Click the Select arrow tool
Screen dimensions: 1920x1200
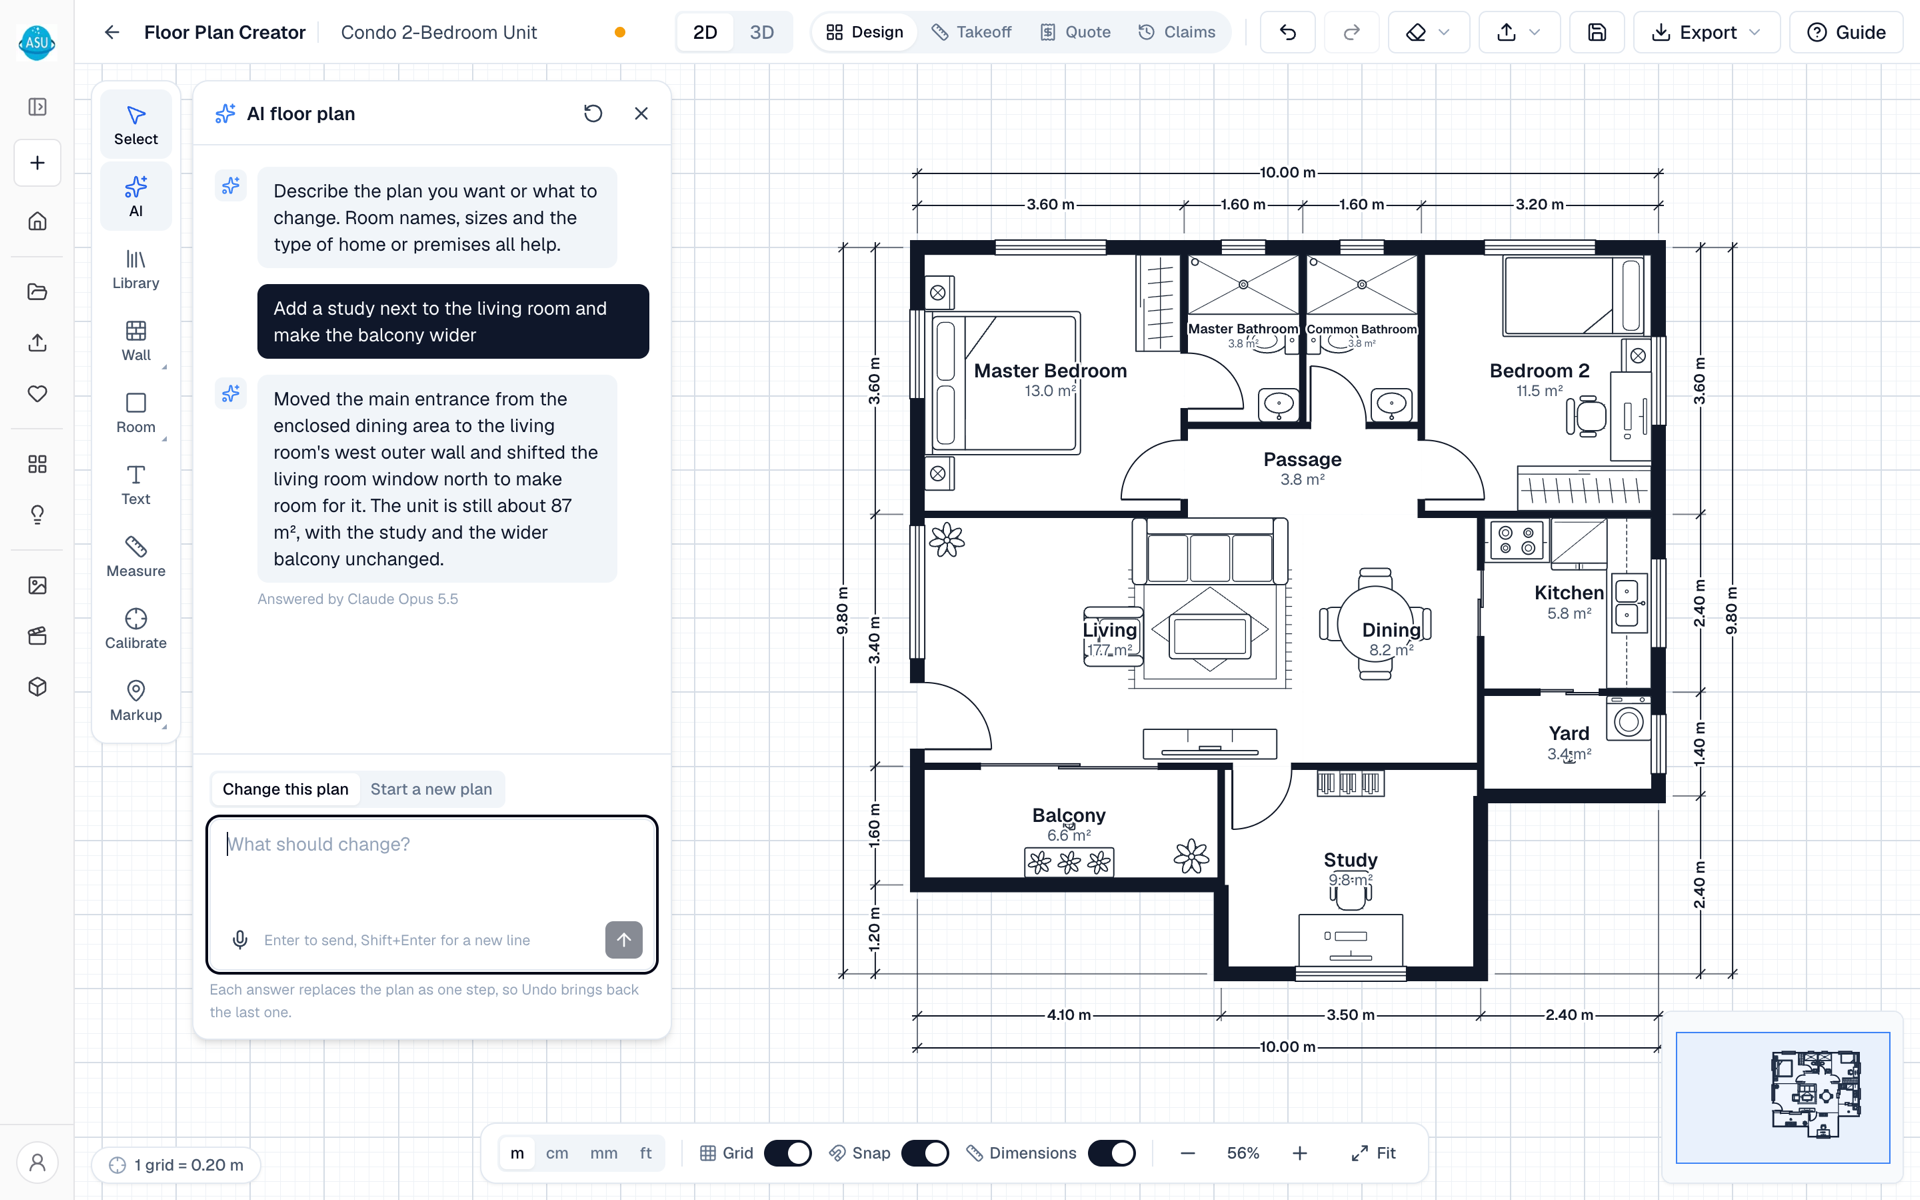click(136, 125)
